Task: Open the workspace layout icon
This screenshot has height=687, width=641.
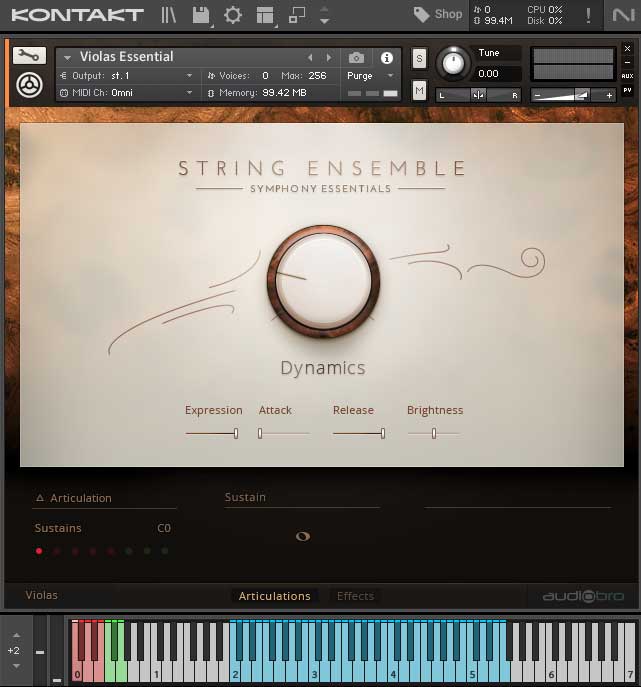Action: (x=265, y=15)
